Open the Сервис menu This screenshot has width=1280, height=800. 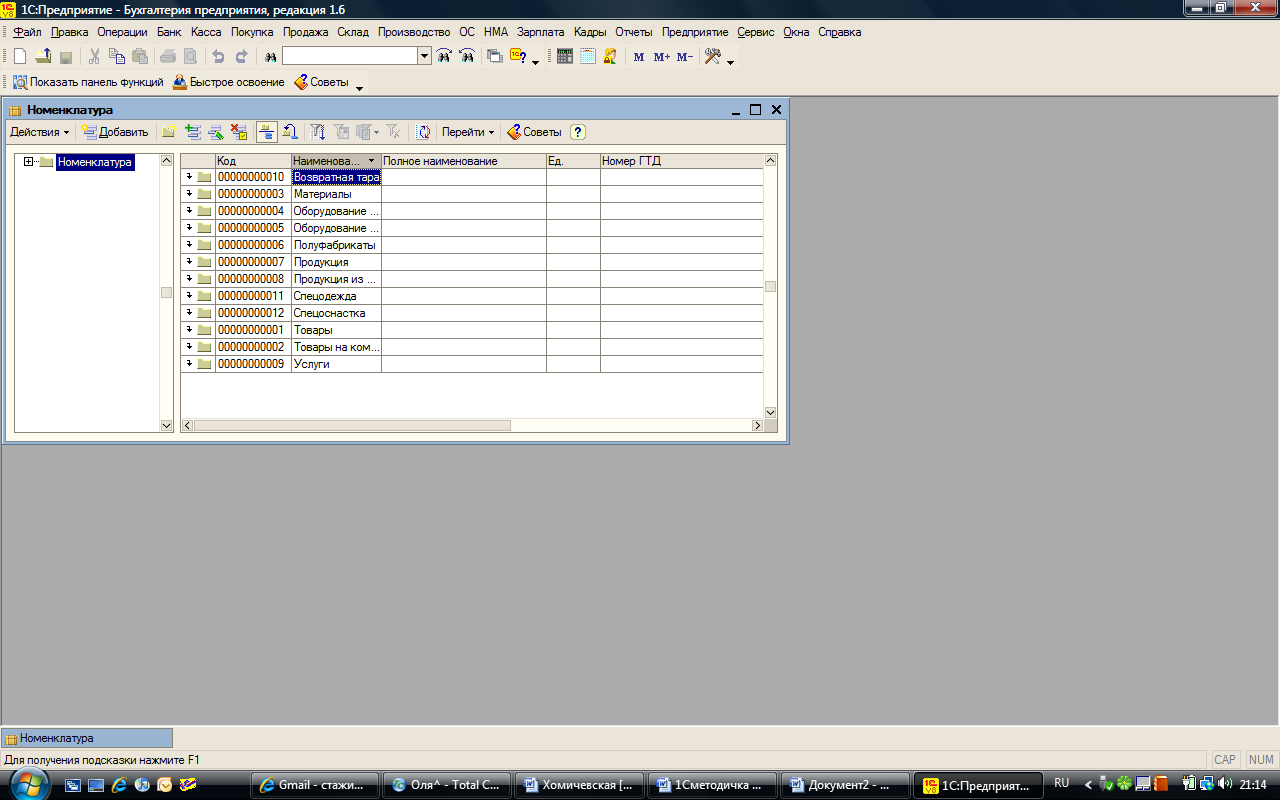click(x=756, y=32)
